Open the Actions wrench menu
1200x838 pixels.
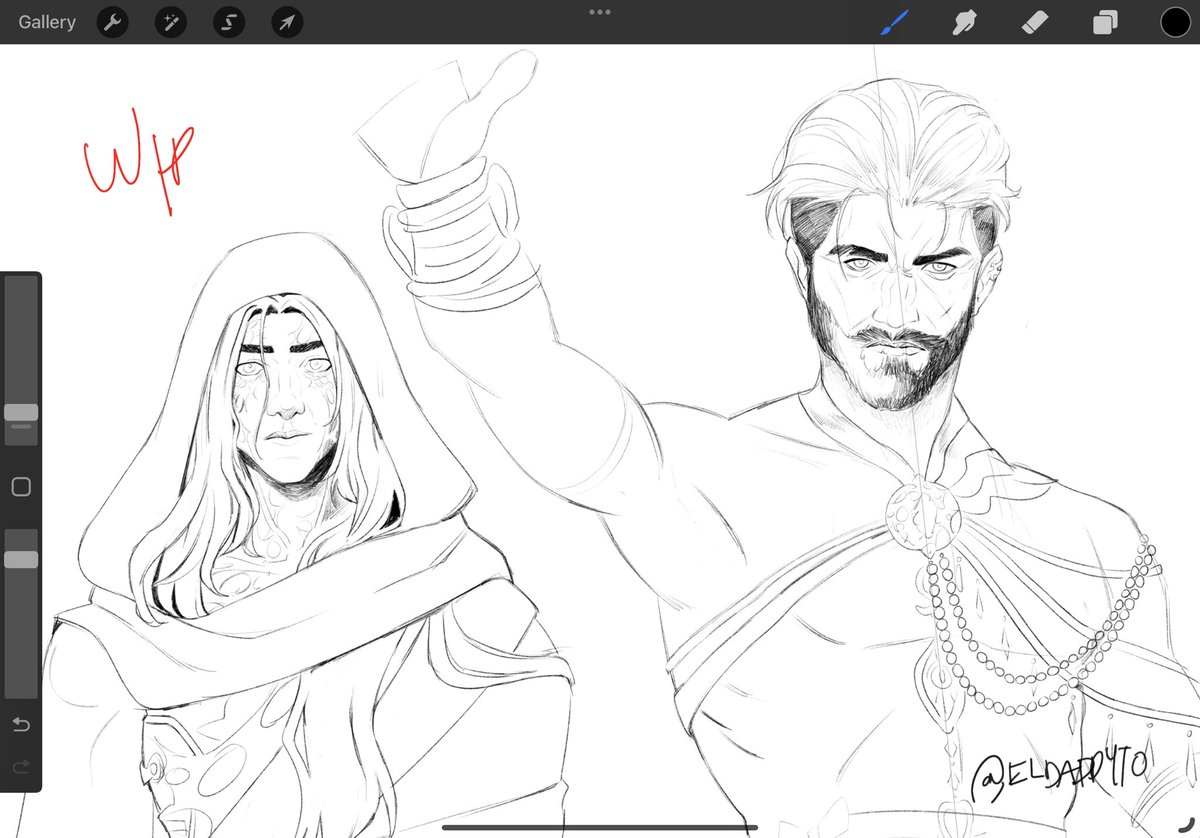[x=112, y=22]
